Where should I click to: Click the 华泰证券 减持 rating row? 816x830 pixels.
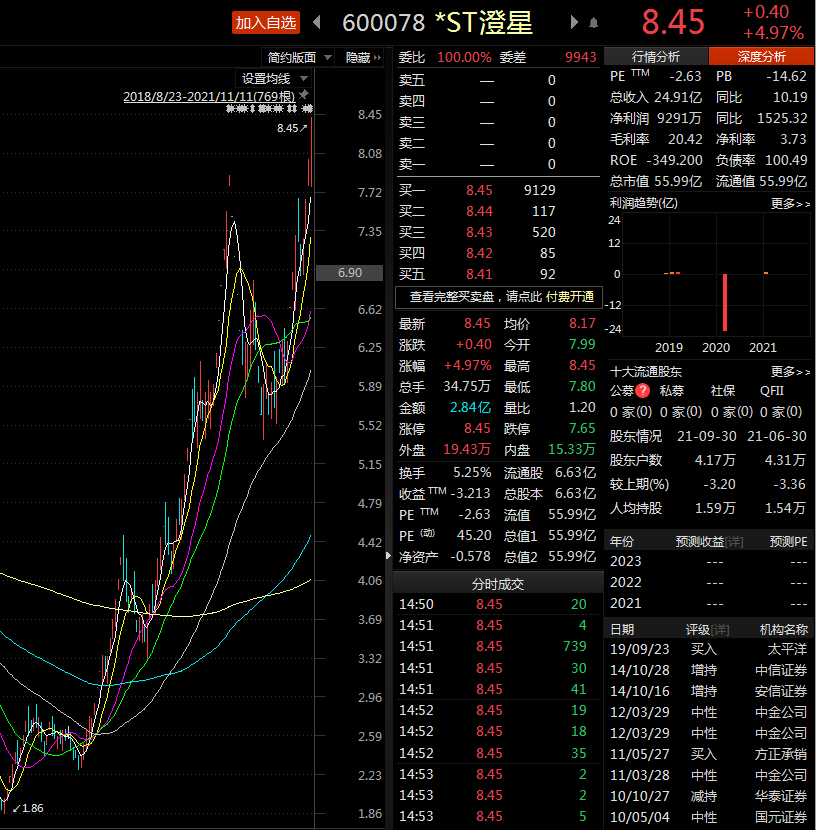click(x=709, y=796)
